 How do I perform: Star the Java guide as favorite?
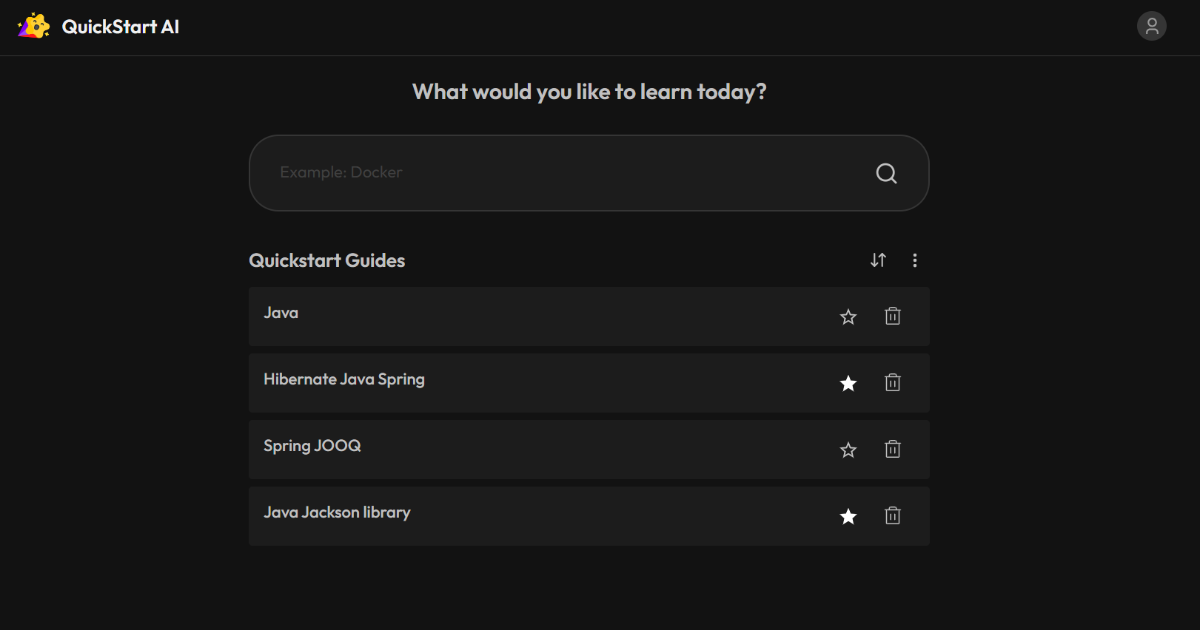point(848,317)
